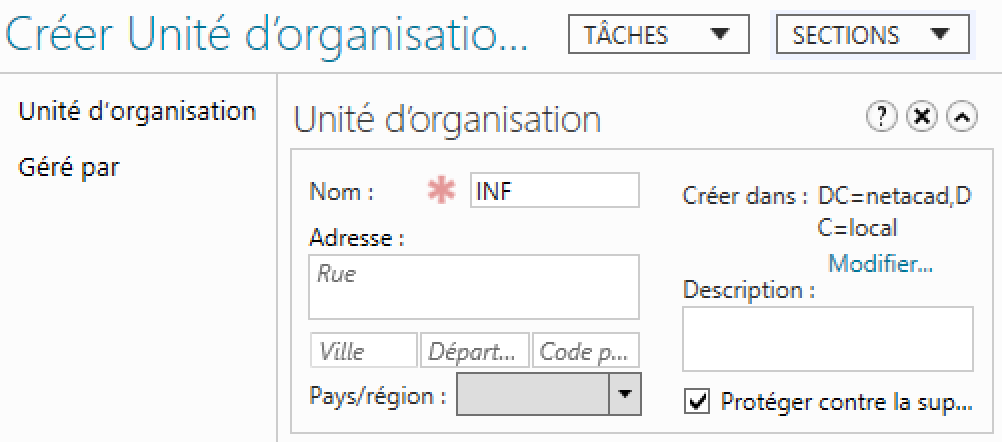Expand the Pays/région combo box

[625, 394]
